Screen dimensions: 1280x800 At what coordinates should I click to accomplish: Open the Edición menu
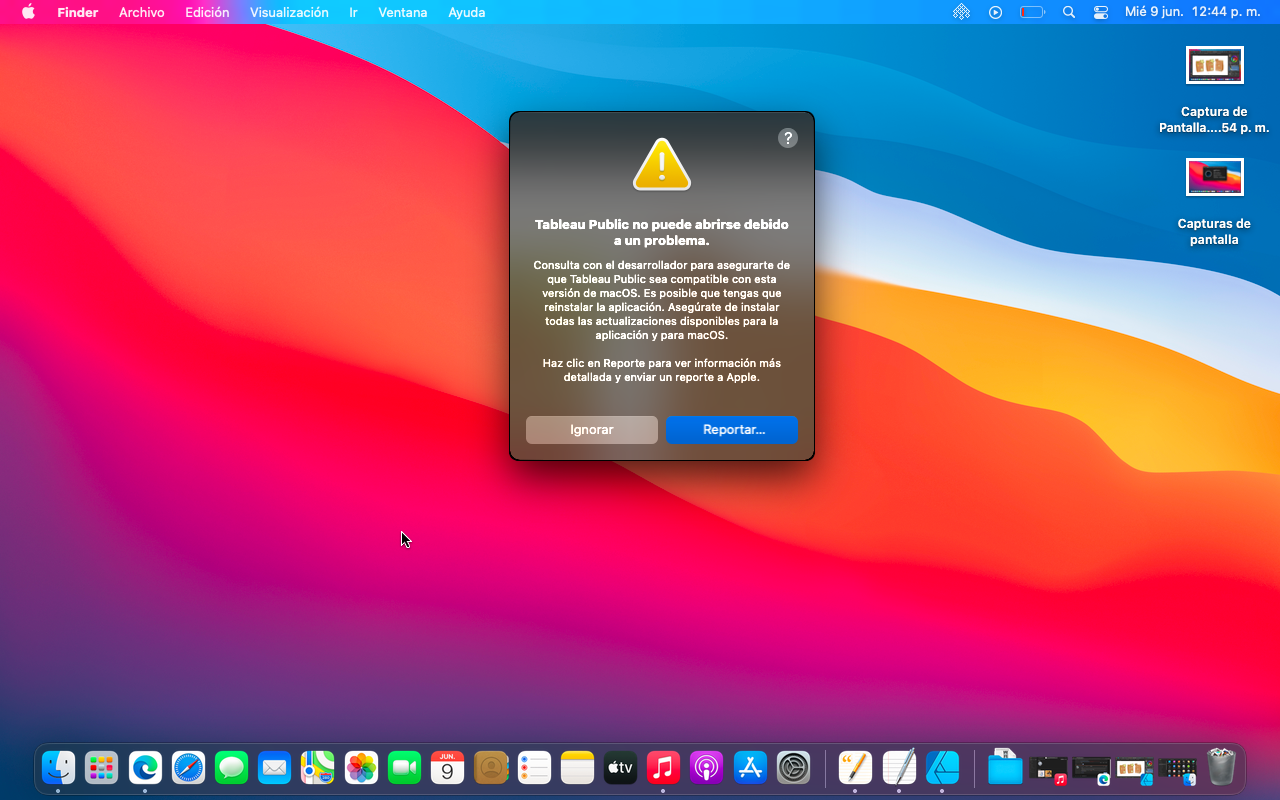click(x=207, y=12)
